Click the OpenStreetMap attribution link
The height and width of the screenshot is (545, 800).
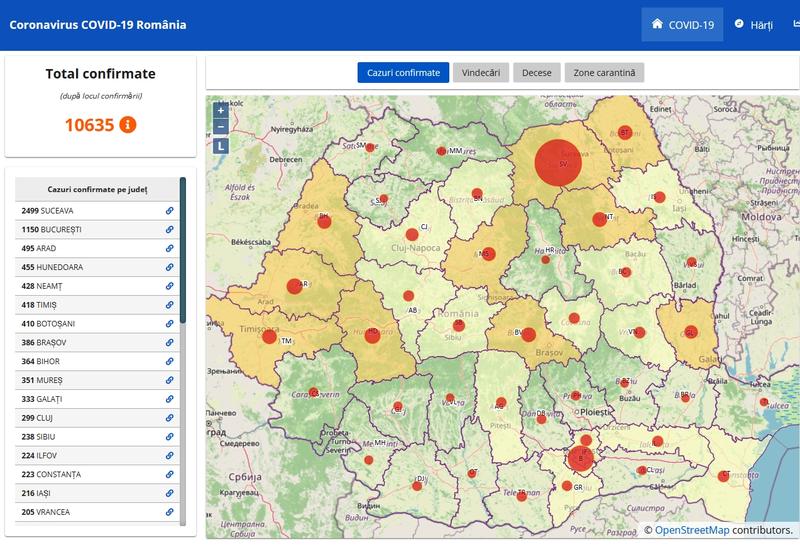(698, 530)
